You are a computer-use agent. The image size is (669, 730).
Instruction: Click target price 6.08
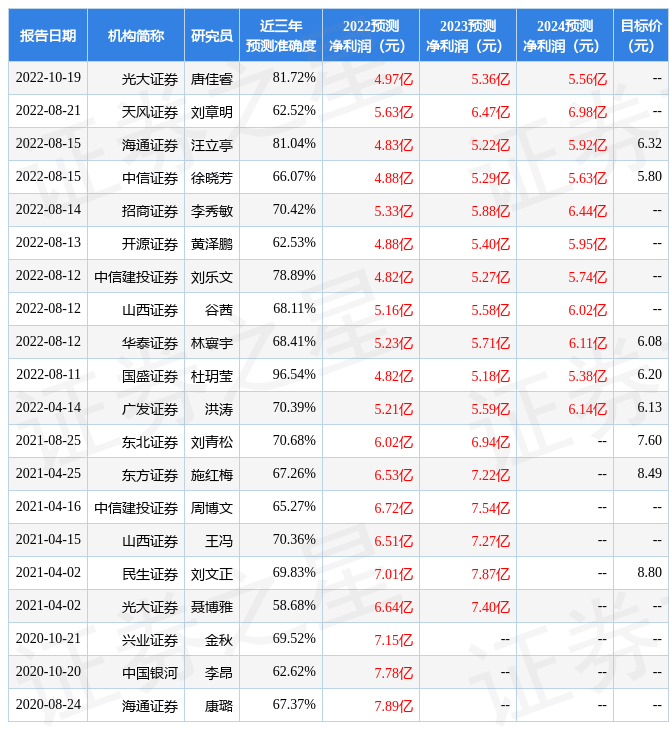point(649,342)
